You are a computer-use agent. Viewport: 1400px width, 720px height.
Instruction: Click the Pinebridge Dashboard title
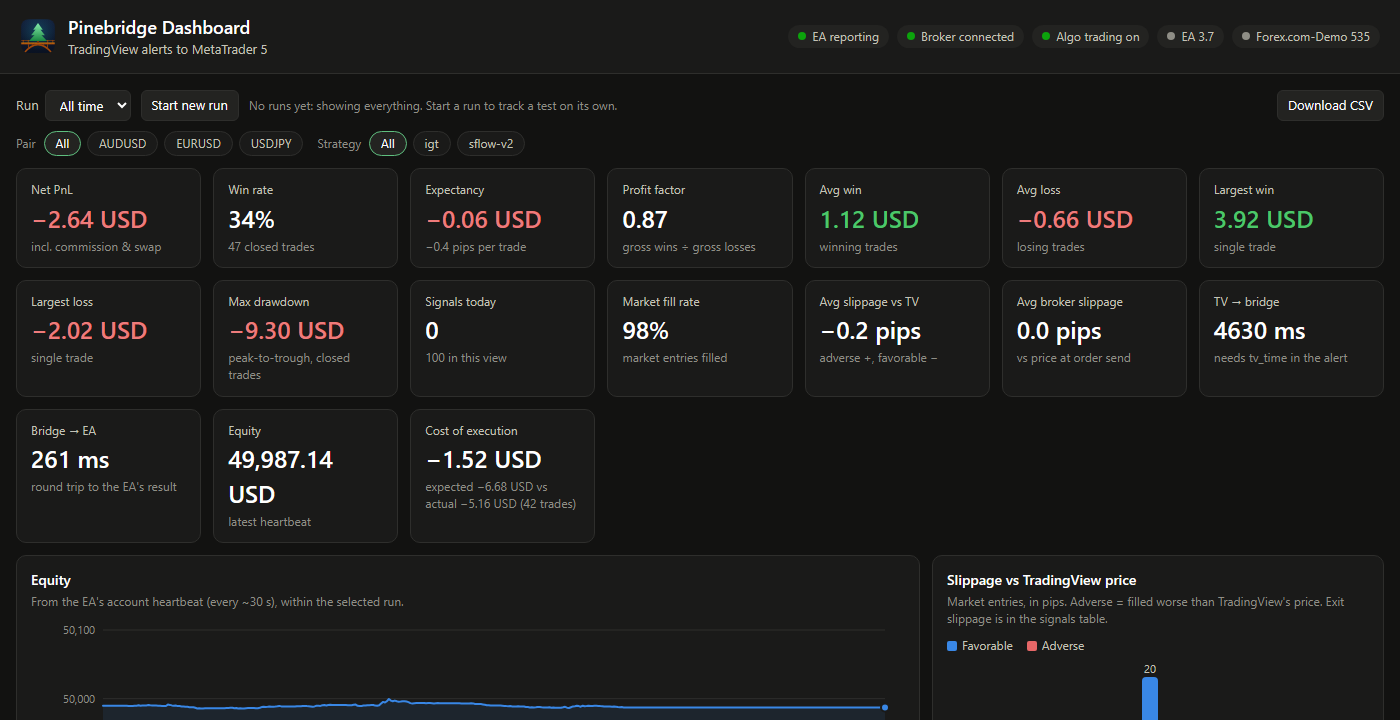[159, 28]
